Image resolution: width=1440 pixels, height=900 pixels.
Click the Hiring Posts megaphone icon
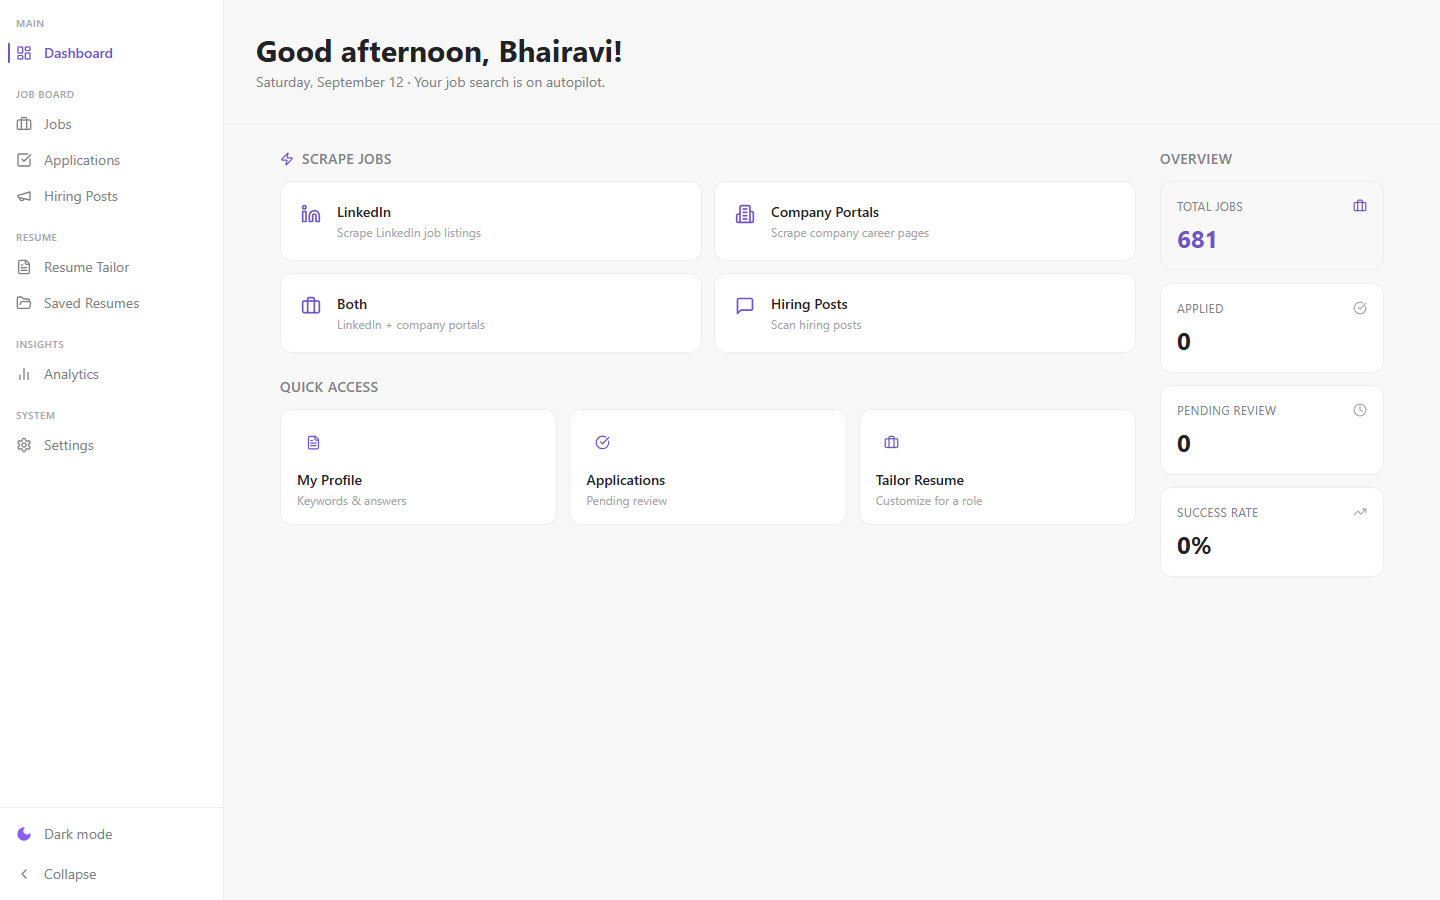[x=24, y=196]
